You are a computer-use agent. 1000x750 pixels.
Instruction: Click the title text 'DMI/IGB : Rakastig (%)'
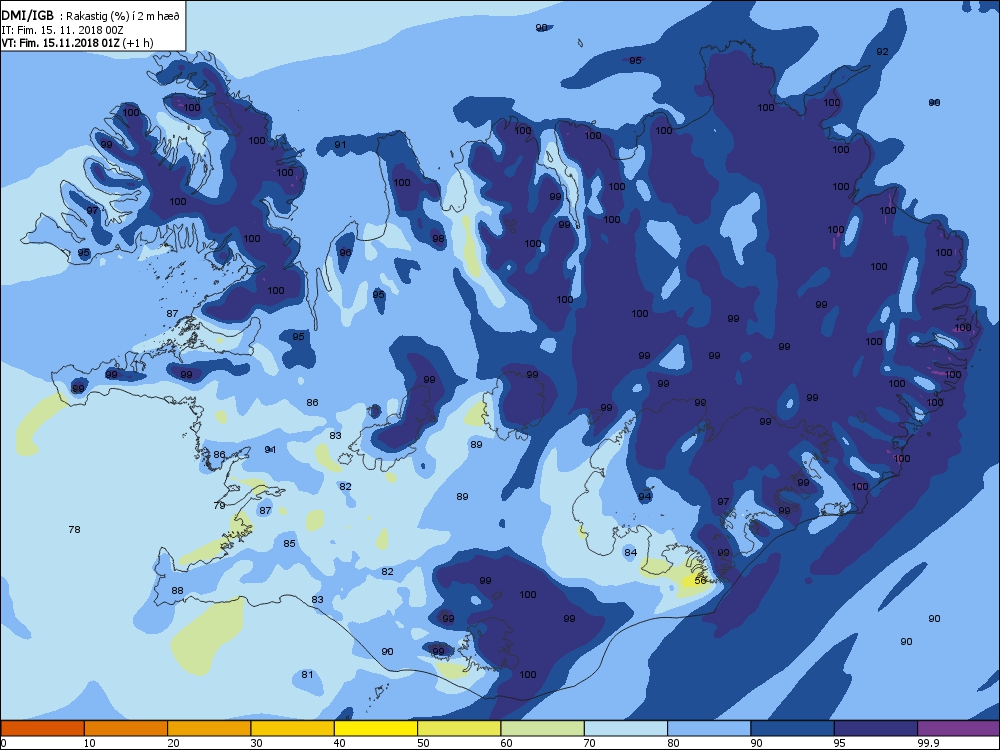pyautogui.click(x=65, y=16)
